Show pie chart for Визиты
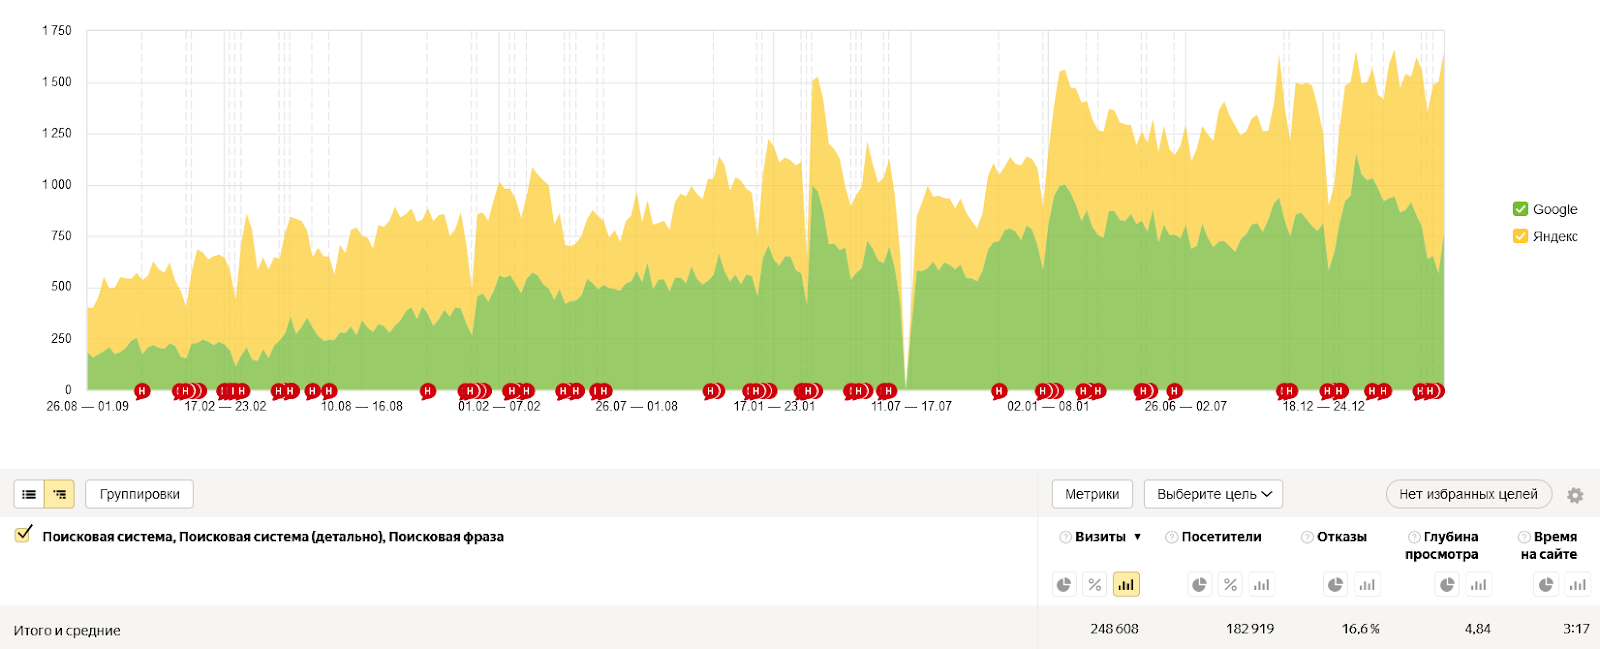 click(x=1064, y=585)
